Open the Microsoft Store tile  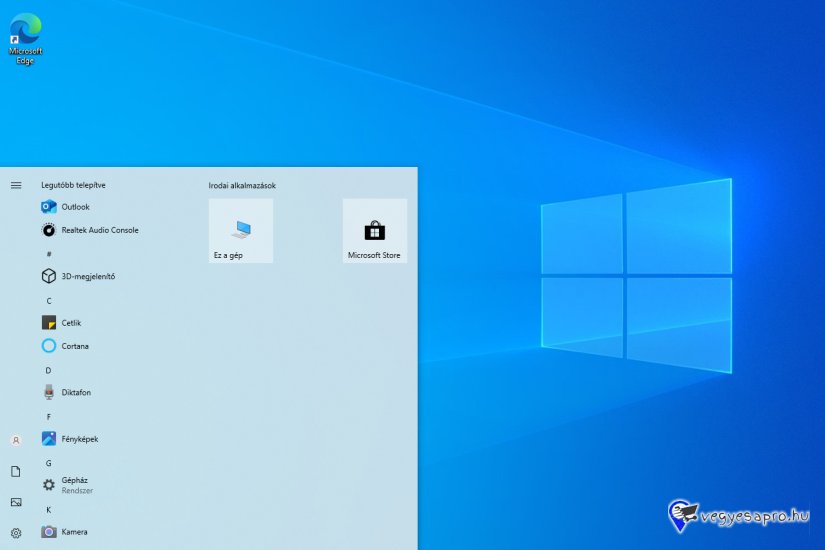374,231
